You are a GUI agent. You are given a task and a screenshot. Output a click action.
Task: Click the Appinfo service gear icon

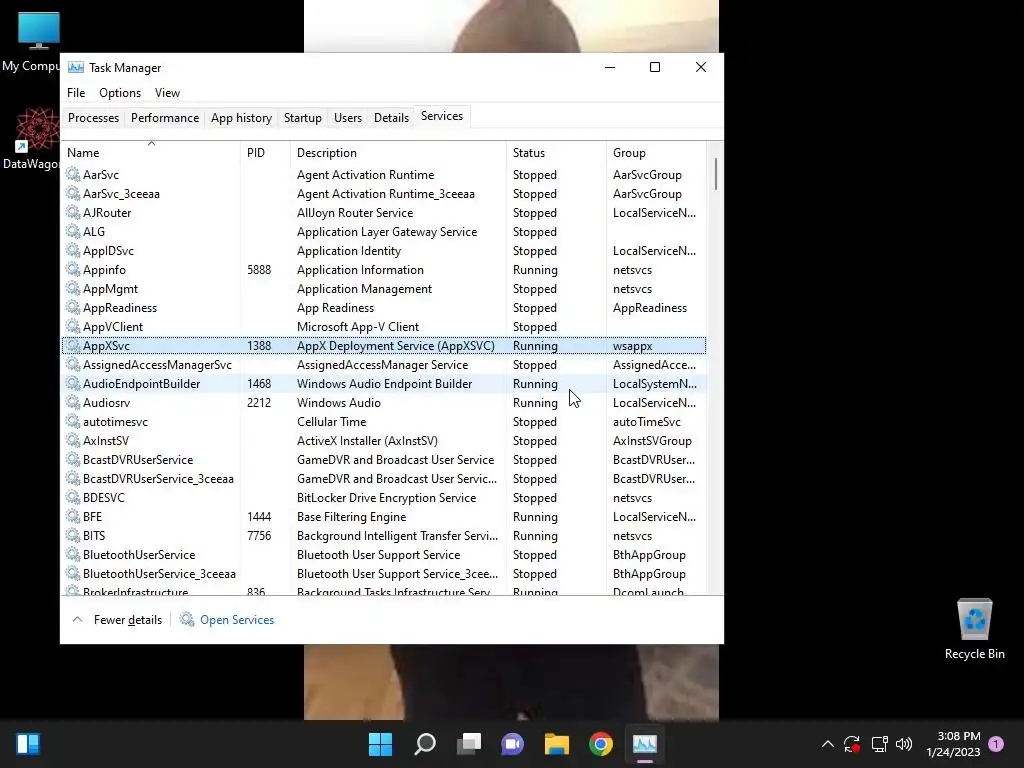pos(73,269)
